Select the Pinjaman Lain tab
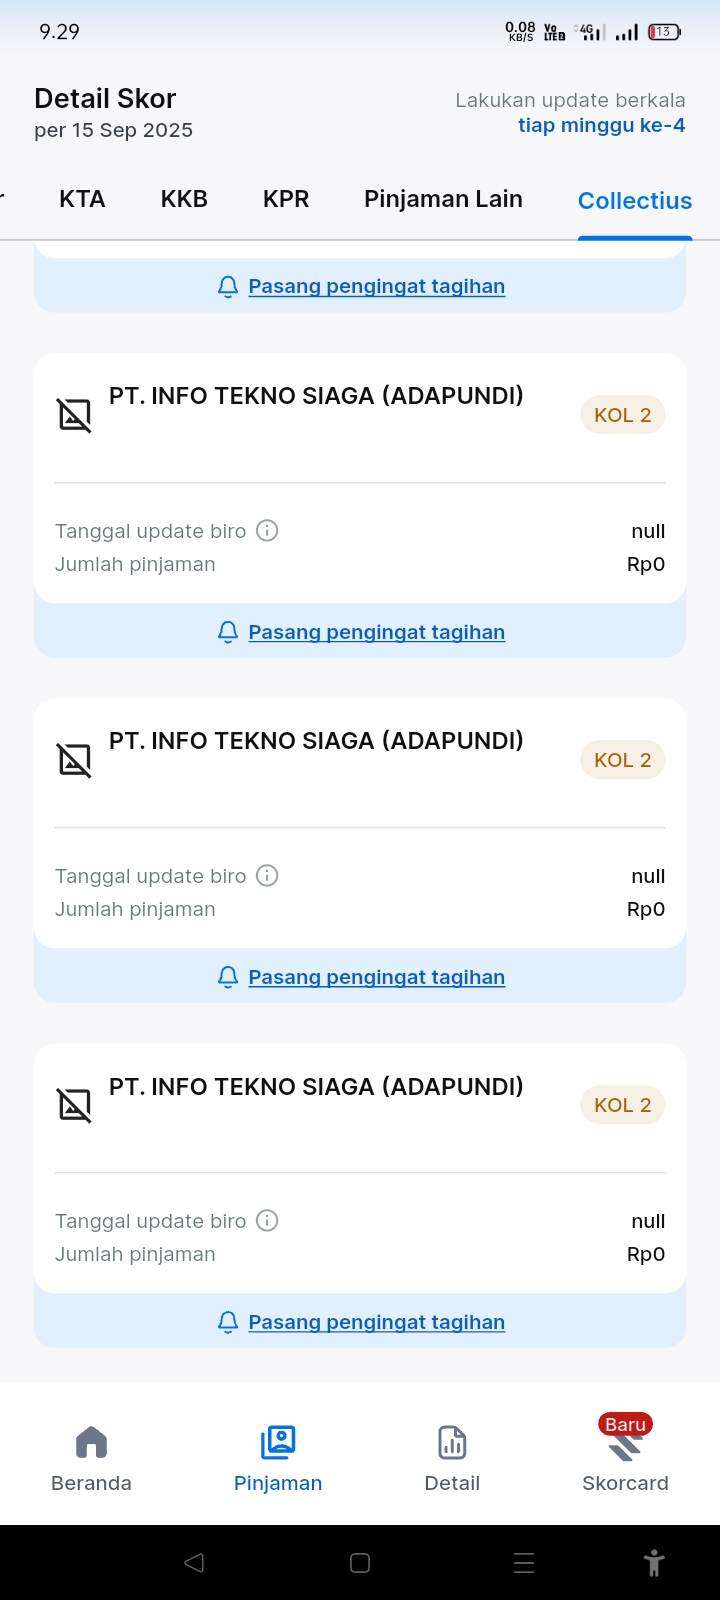 [443, 199]
